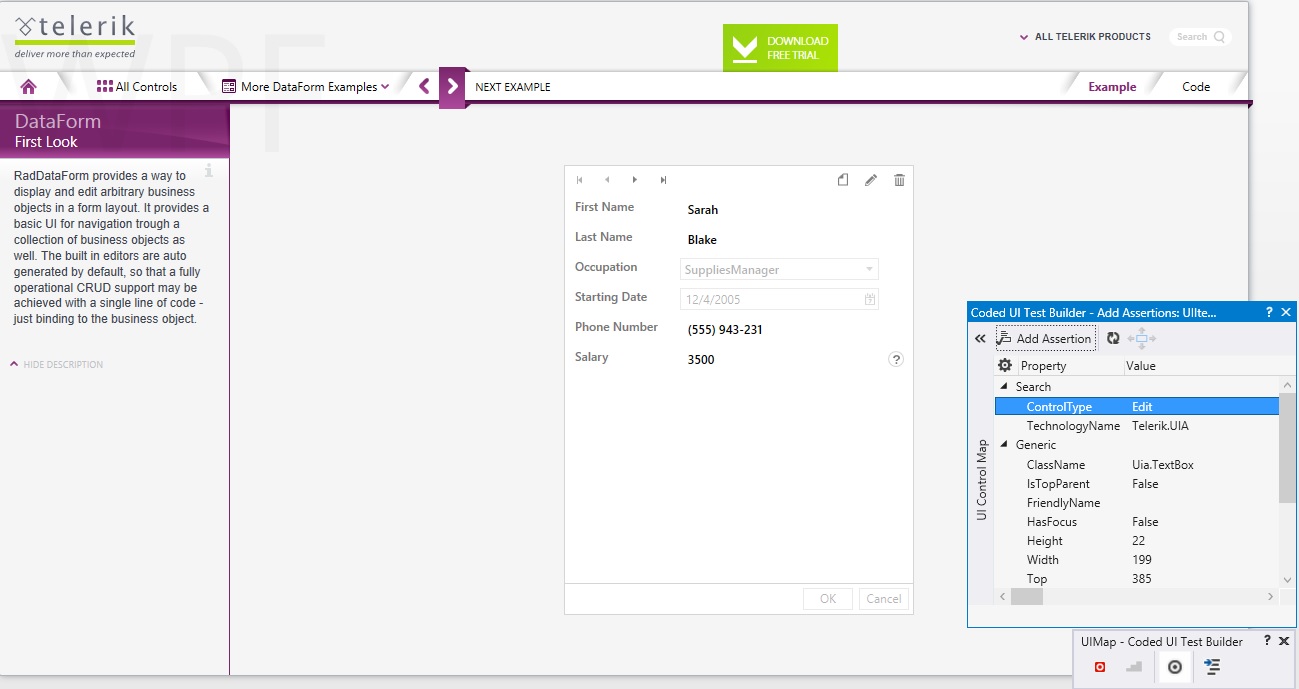Select the HasFocus property row

1137,522
